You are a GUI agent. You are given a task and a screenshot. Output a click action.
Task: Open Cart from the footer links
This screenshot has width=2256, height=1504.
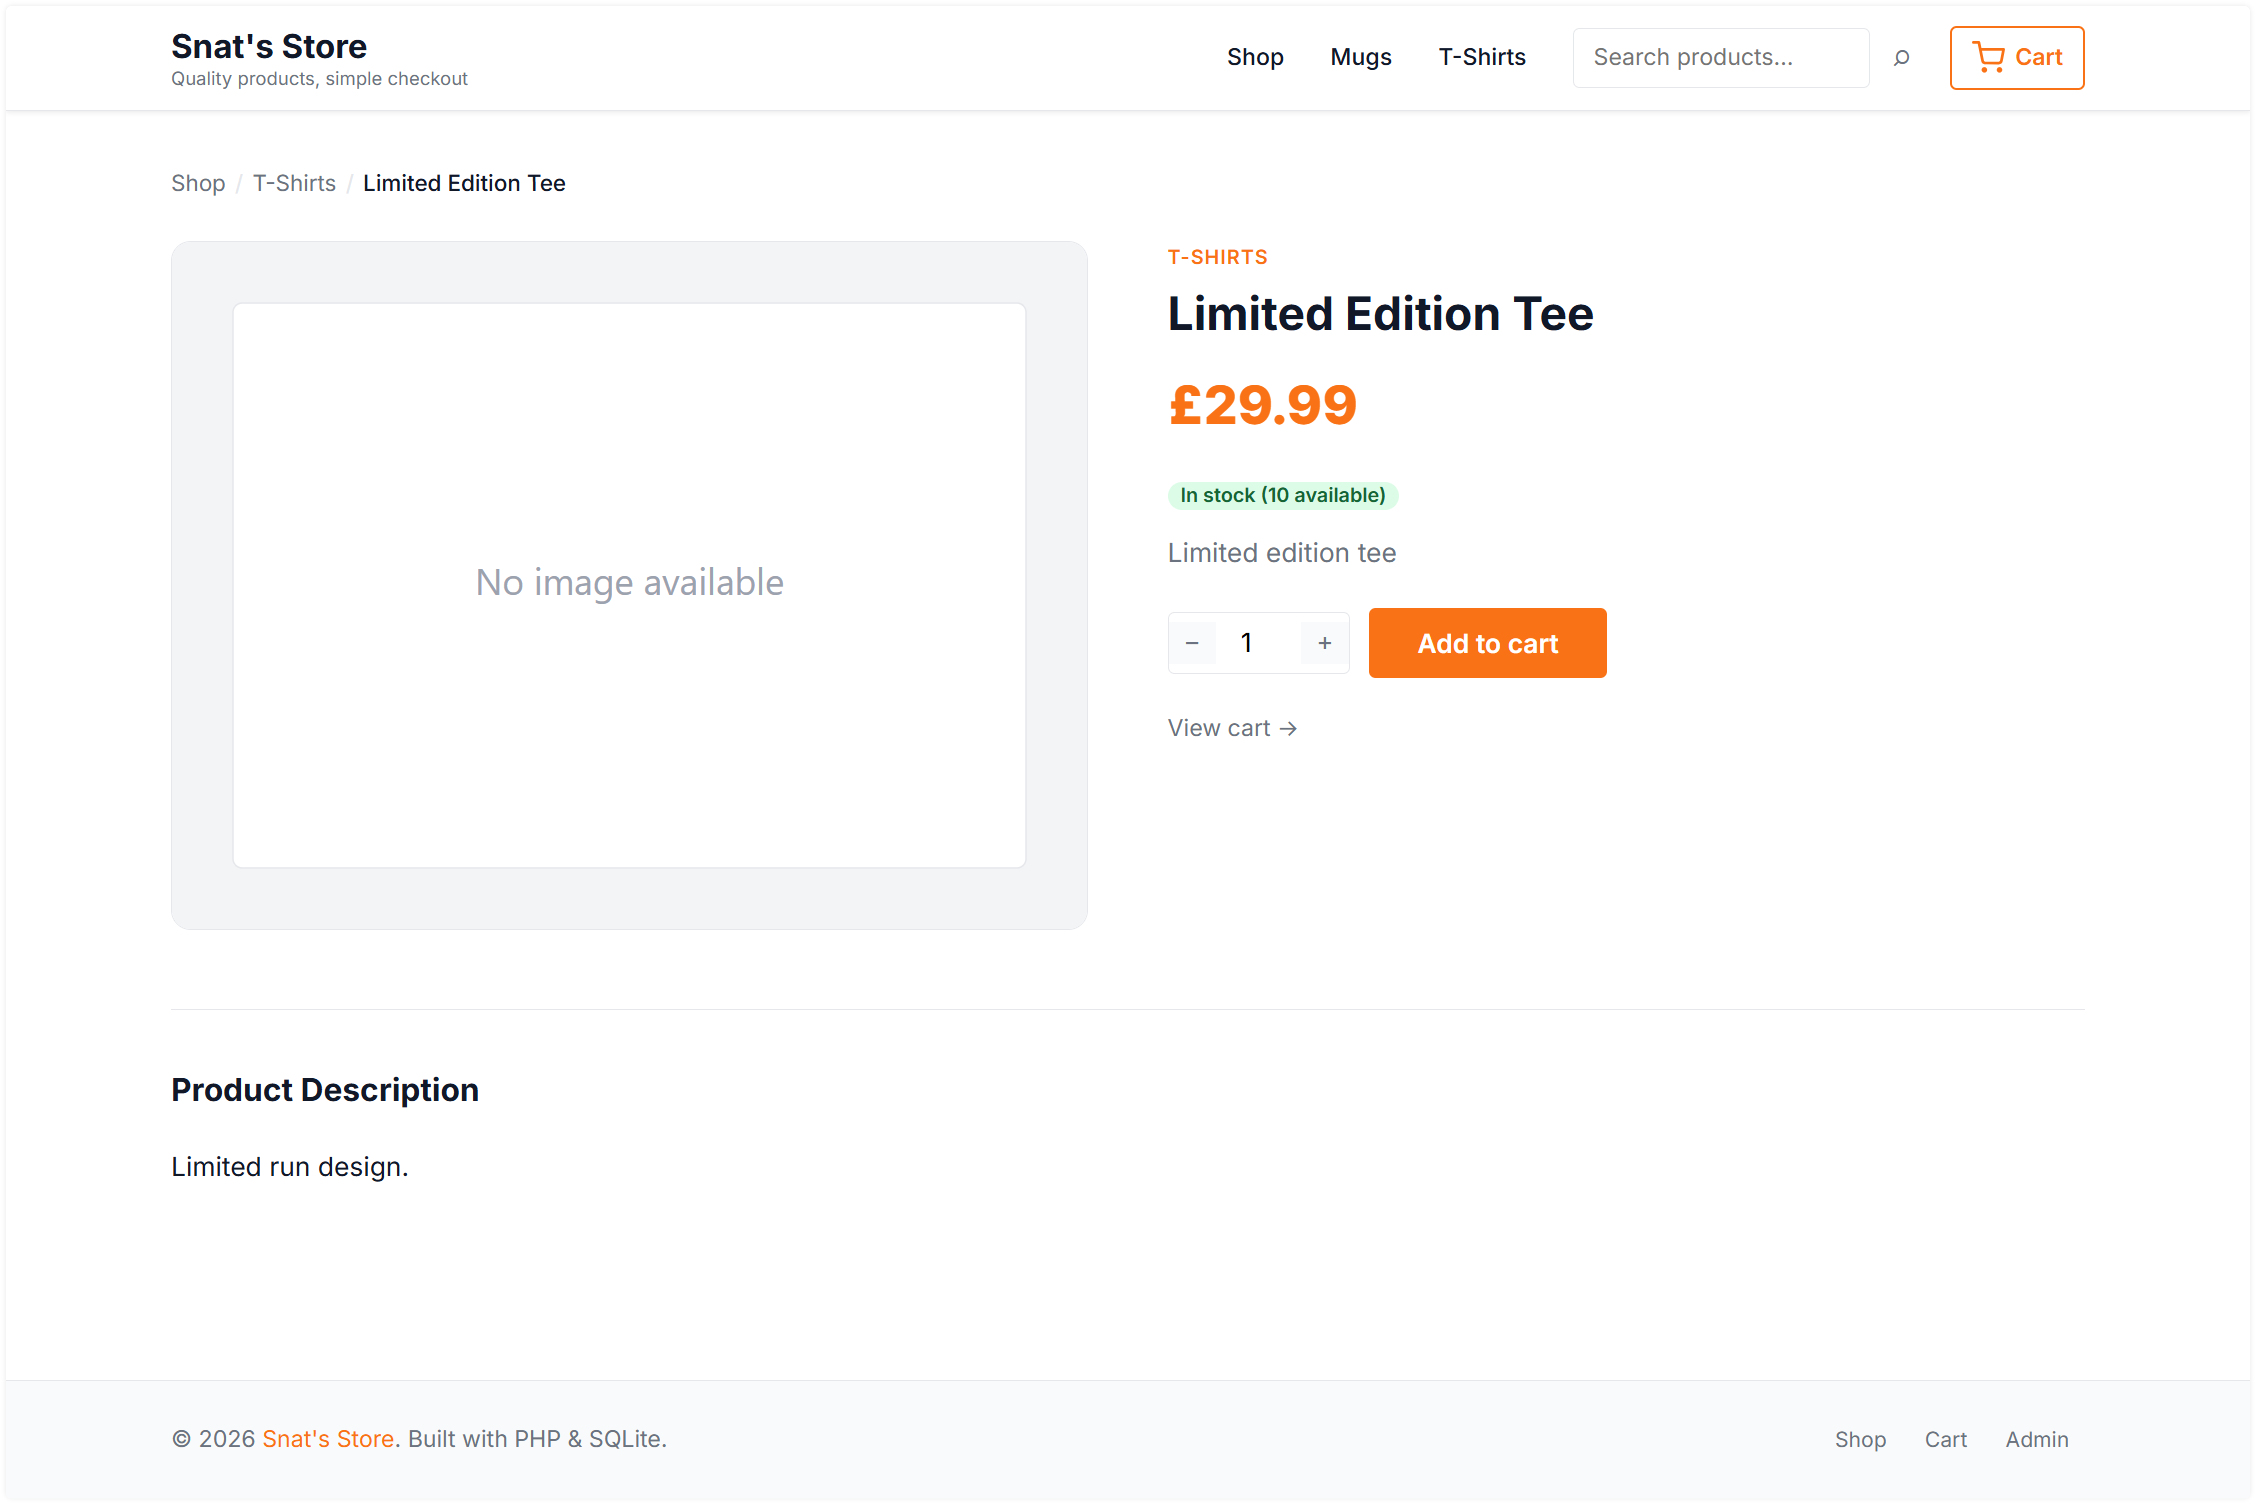pyautogui.click(x=1946, y=1439)
